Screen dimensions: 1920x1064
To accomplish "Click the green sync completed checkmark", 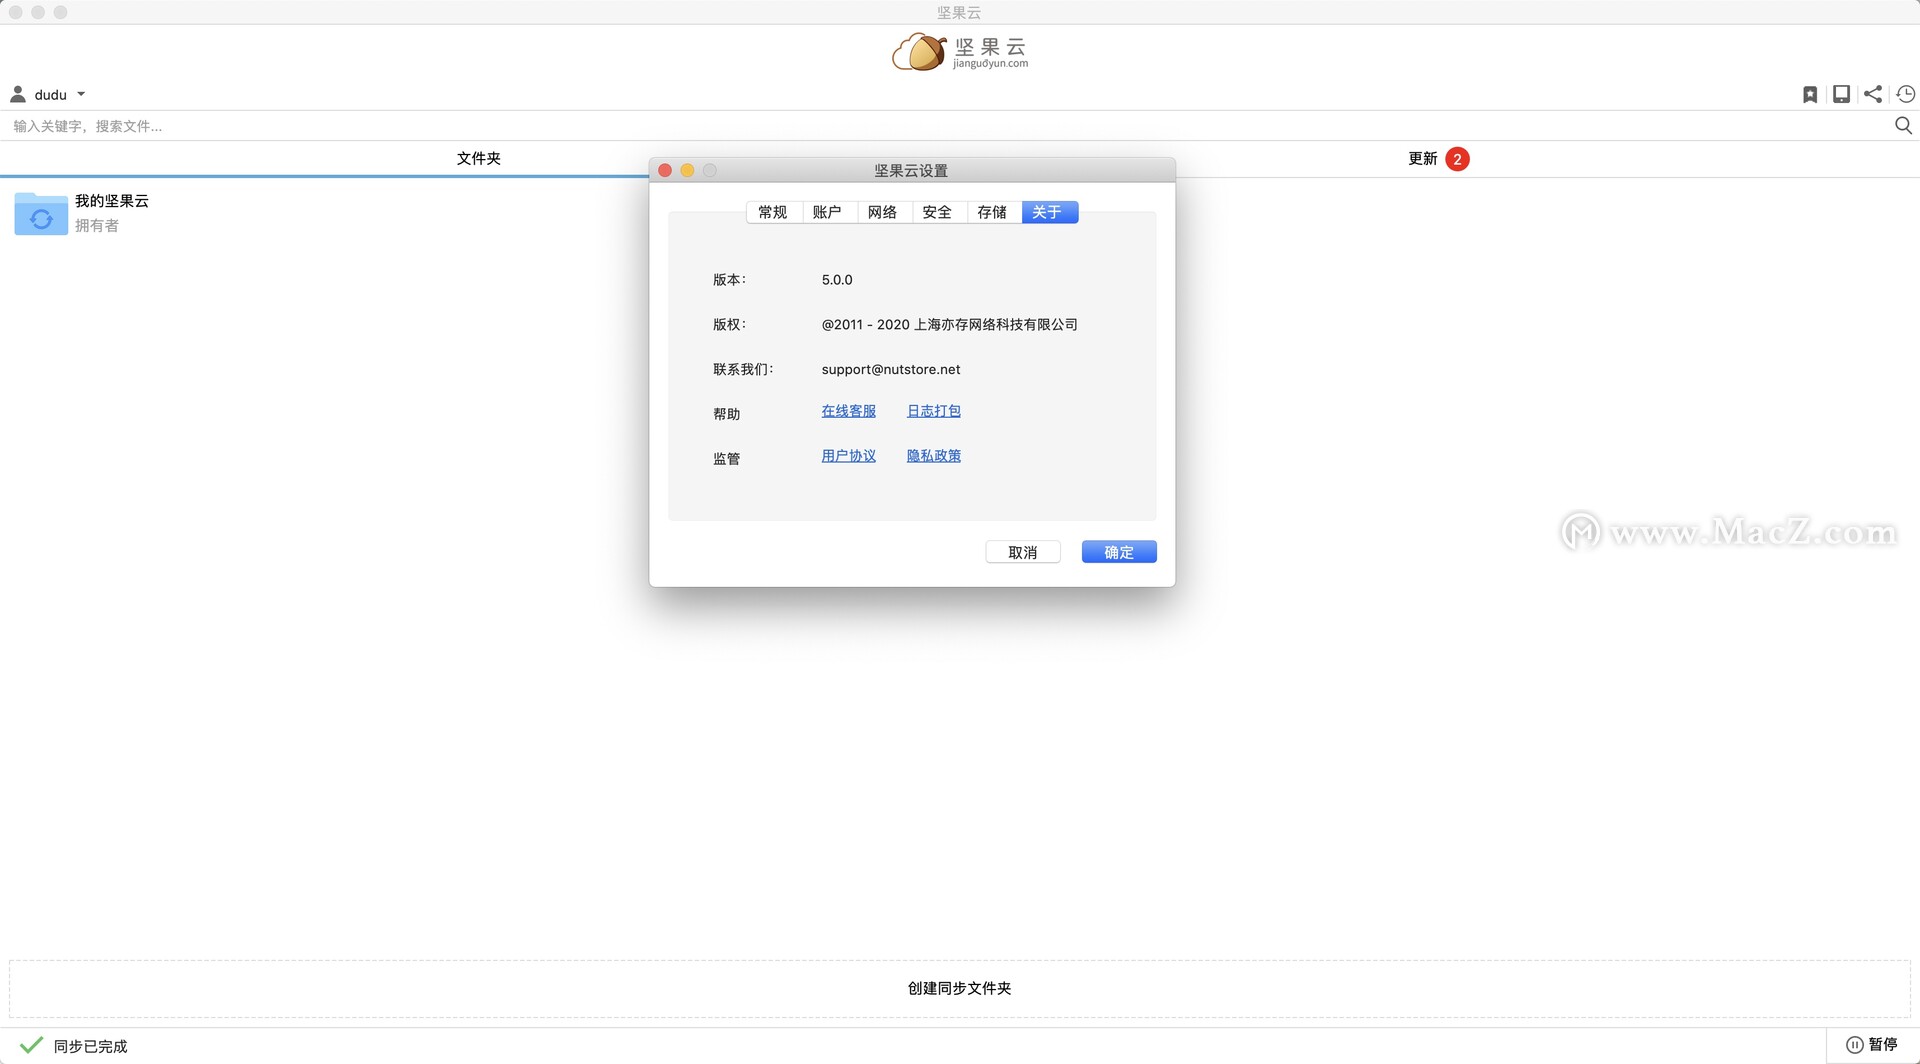I will [x=31, y=1045].
